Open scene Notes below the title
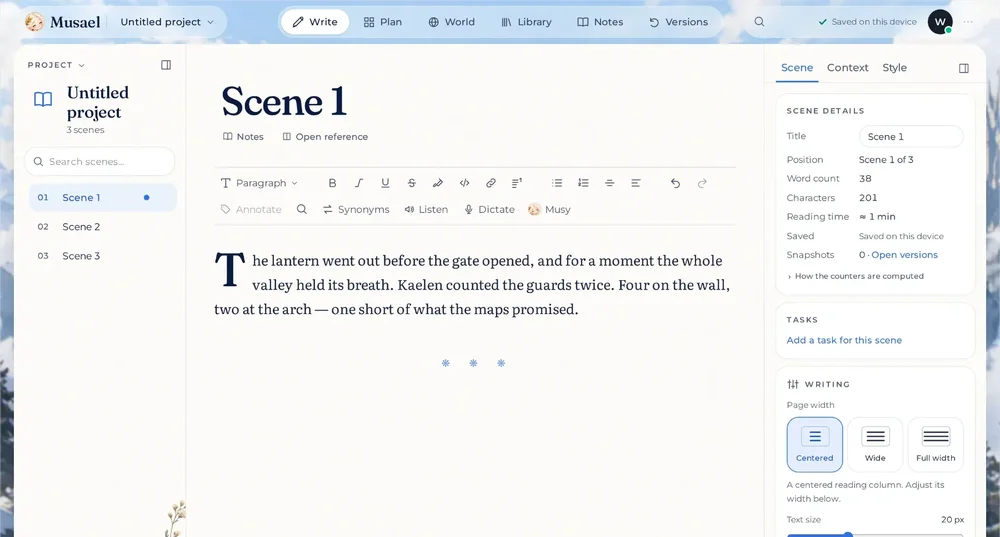 (243, 136)
